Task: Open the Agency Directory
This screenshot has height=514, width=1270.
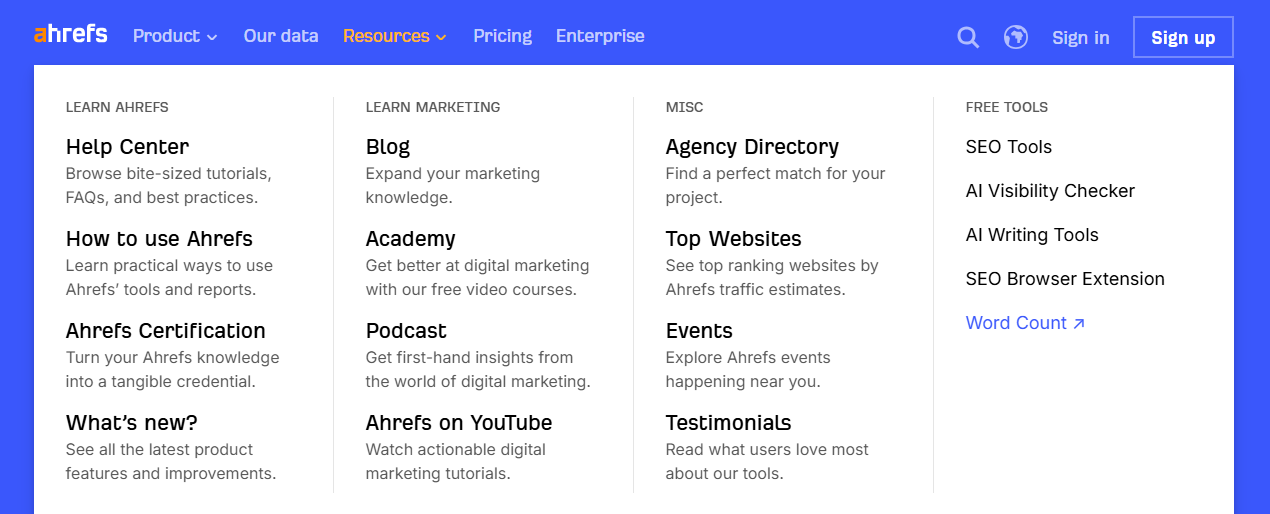Action: [x=752, y=147]
